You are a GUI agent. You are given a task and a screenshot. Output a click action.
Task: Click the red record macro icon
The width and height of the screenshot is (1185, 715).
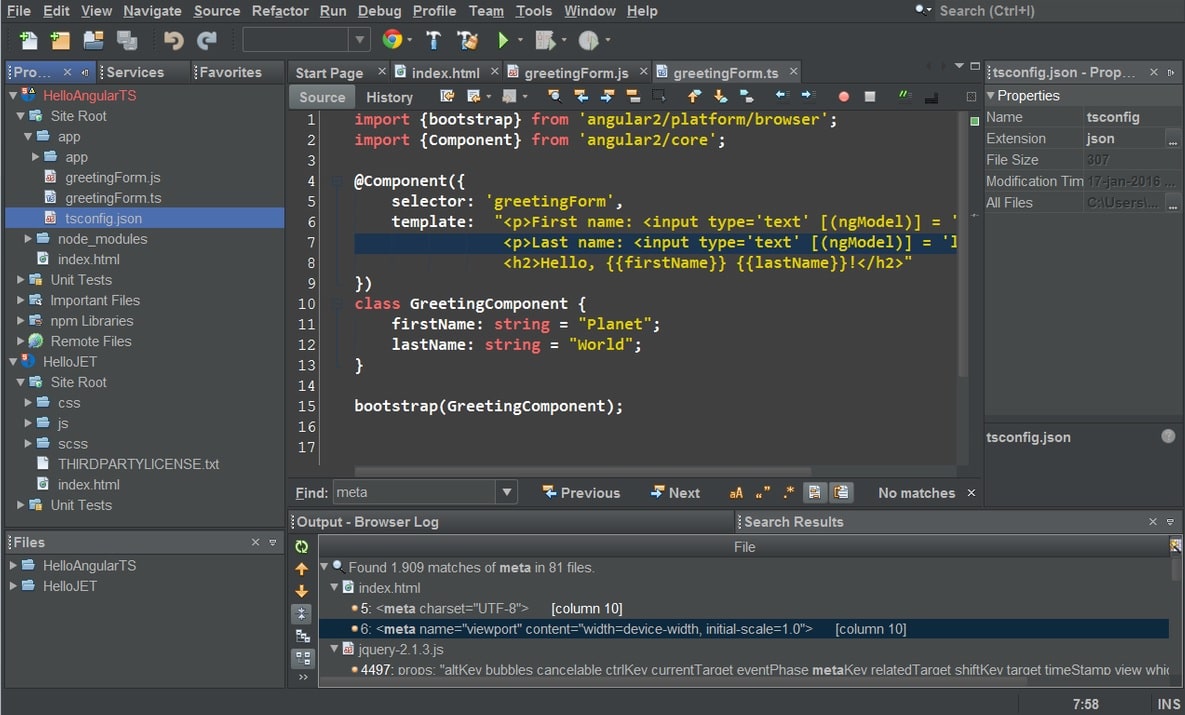(x=843, y=97)
